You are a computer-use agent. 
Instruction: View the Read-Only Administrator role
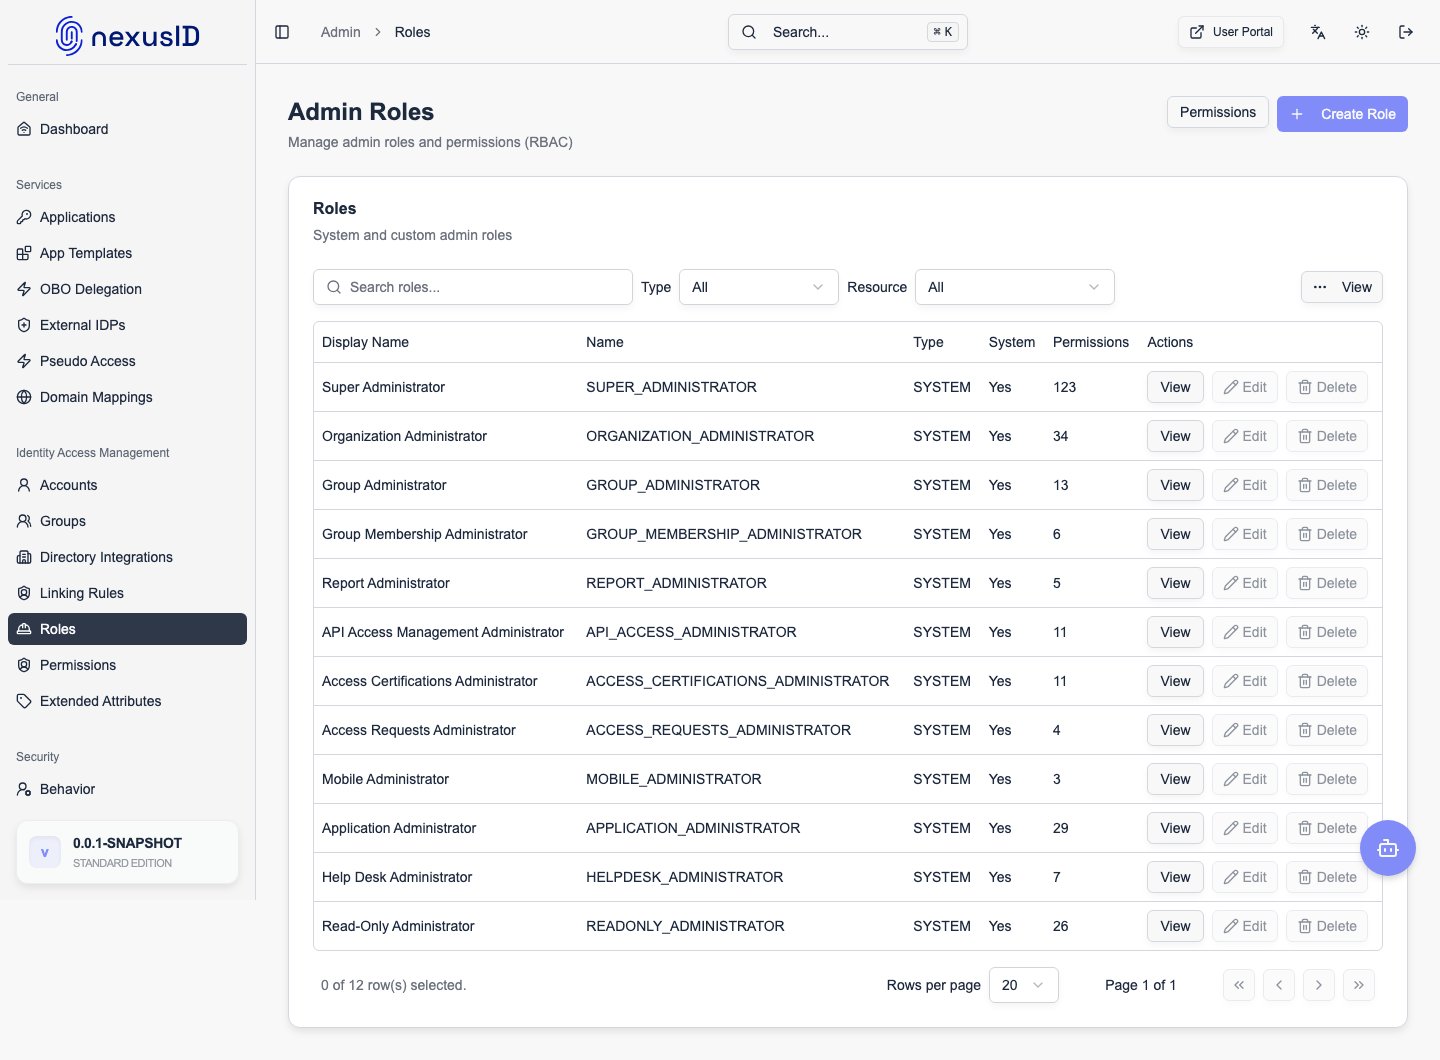click(x=1175, y=926)
